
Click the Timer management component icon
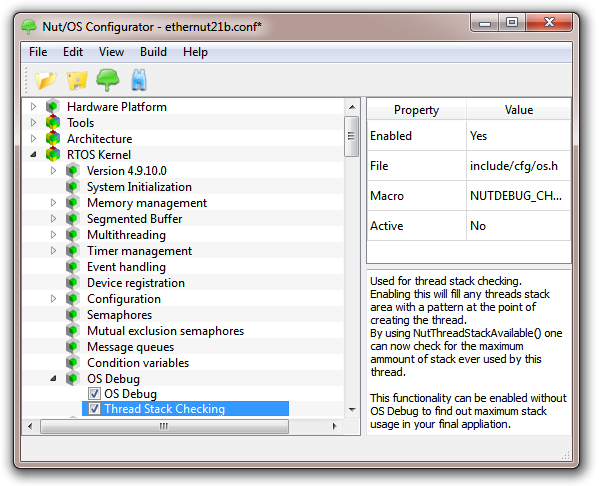coord(73,251)
